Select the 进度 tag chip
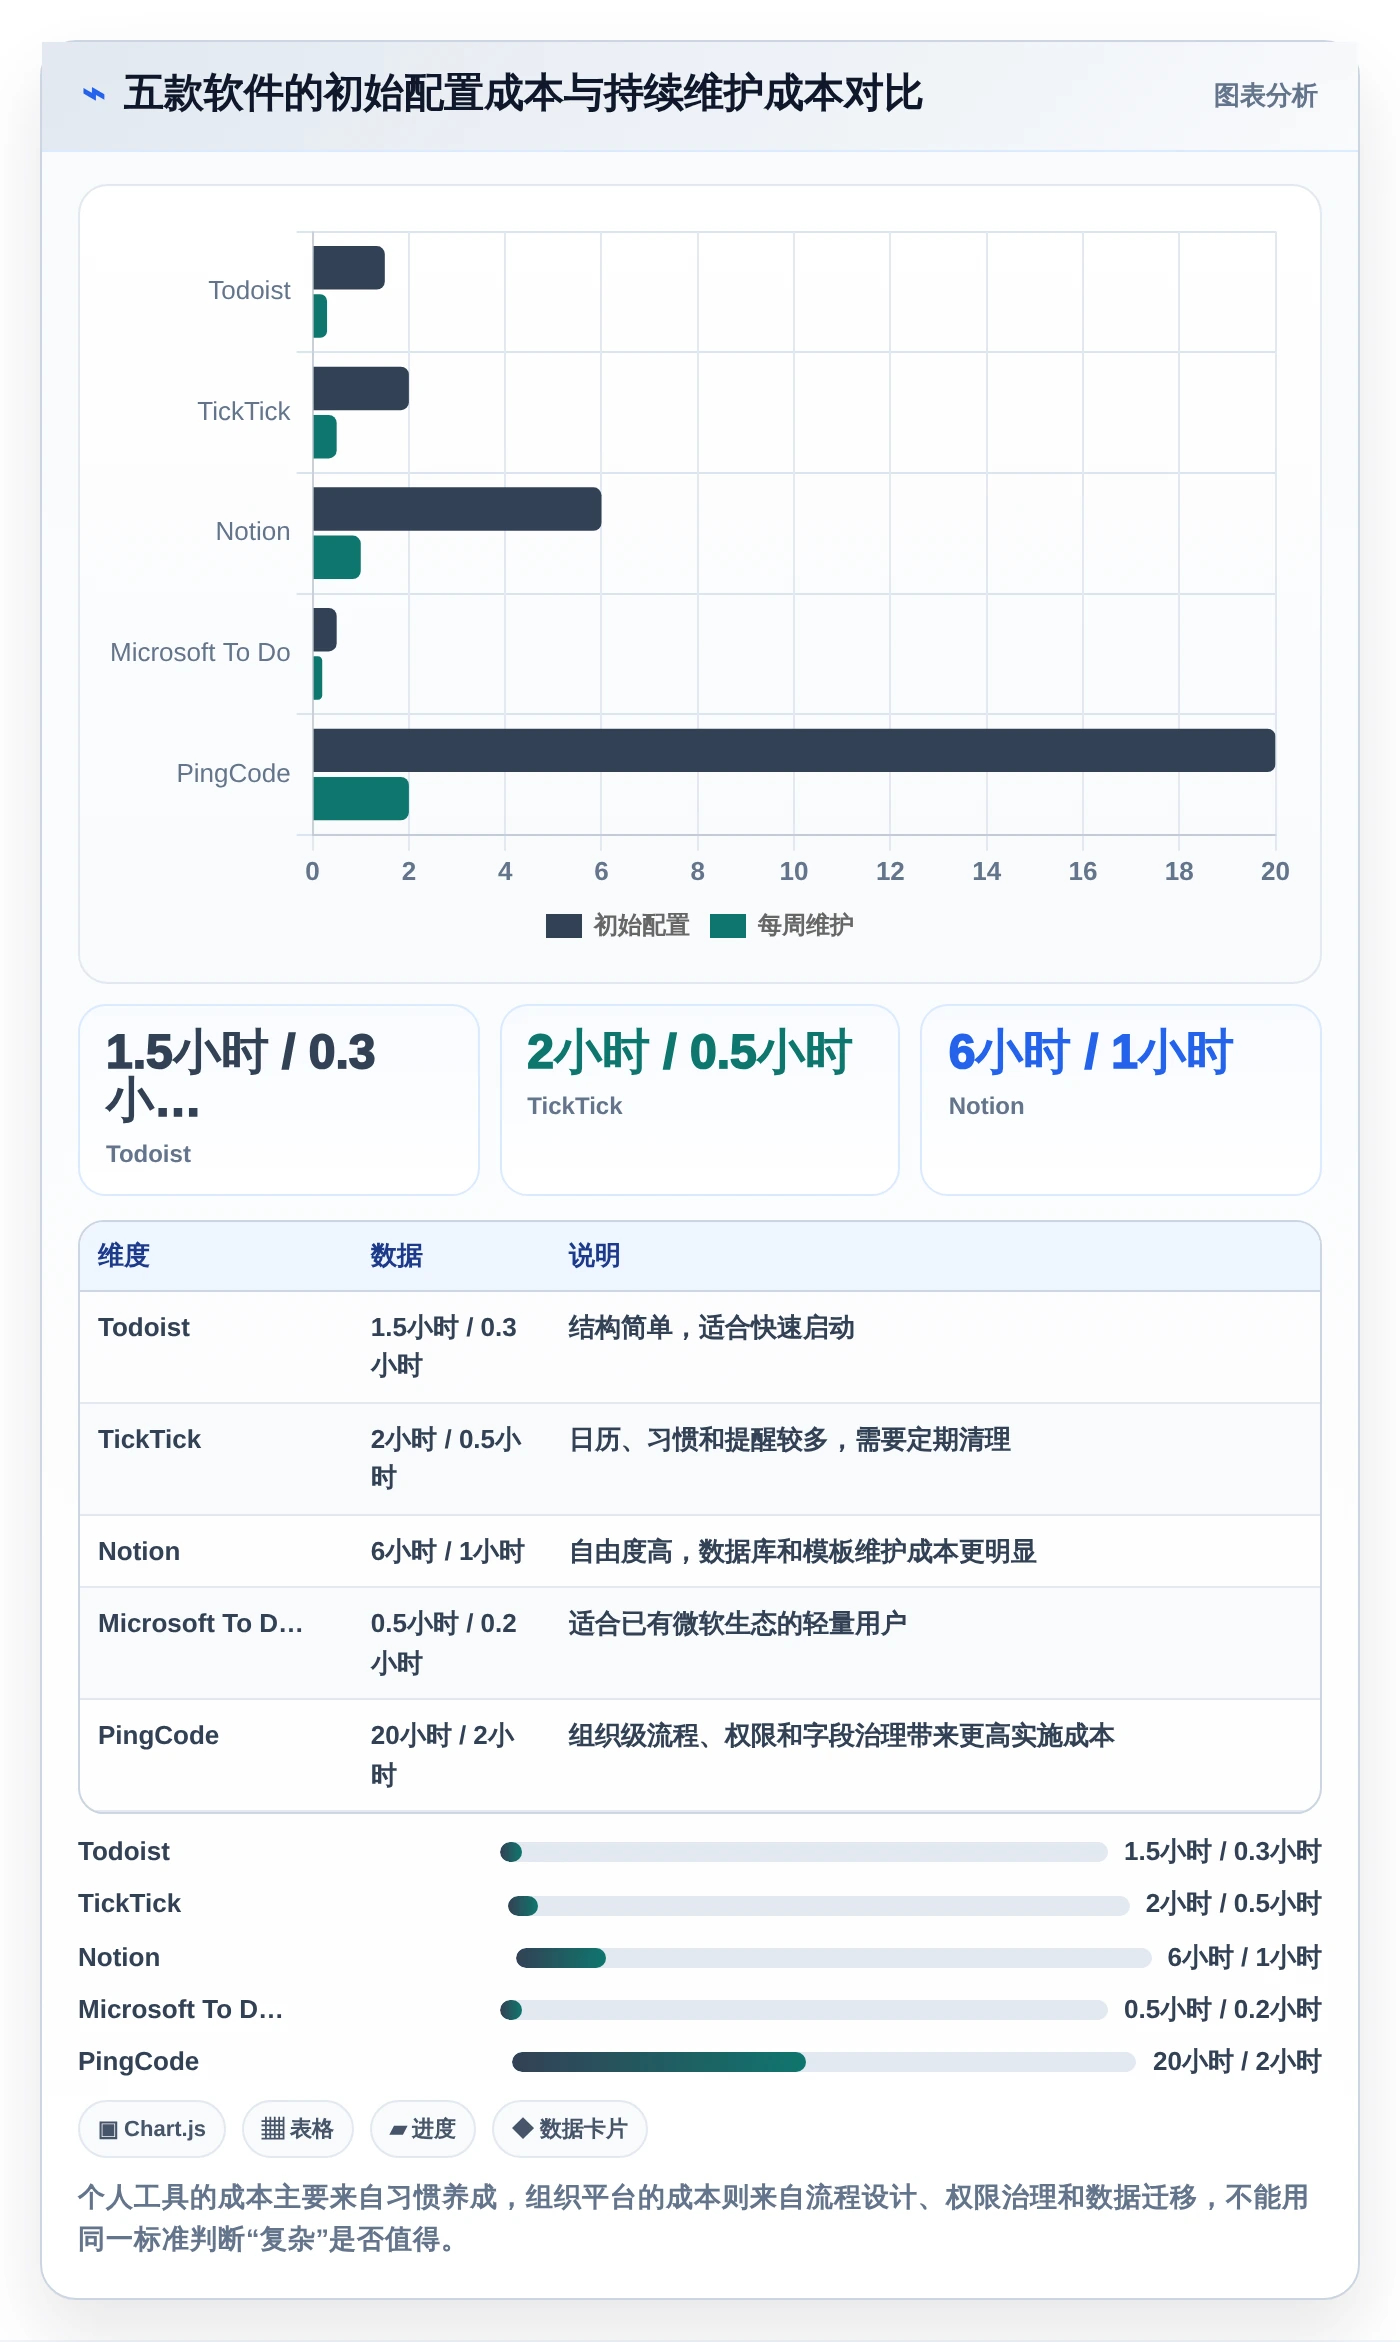This screenshot has width=1400, height=2342. pyautogui.click(x=422, y=2129)
